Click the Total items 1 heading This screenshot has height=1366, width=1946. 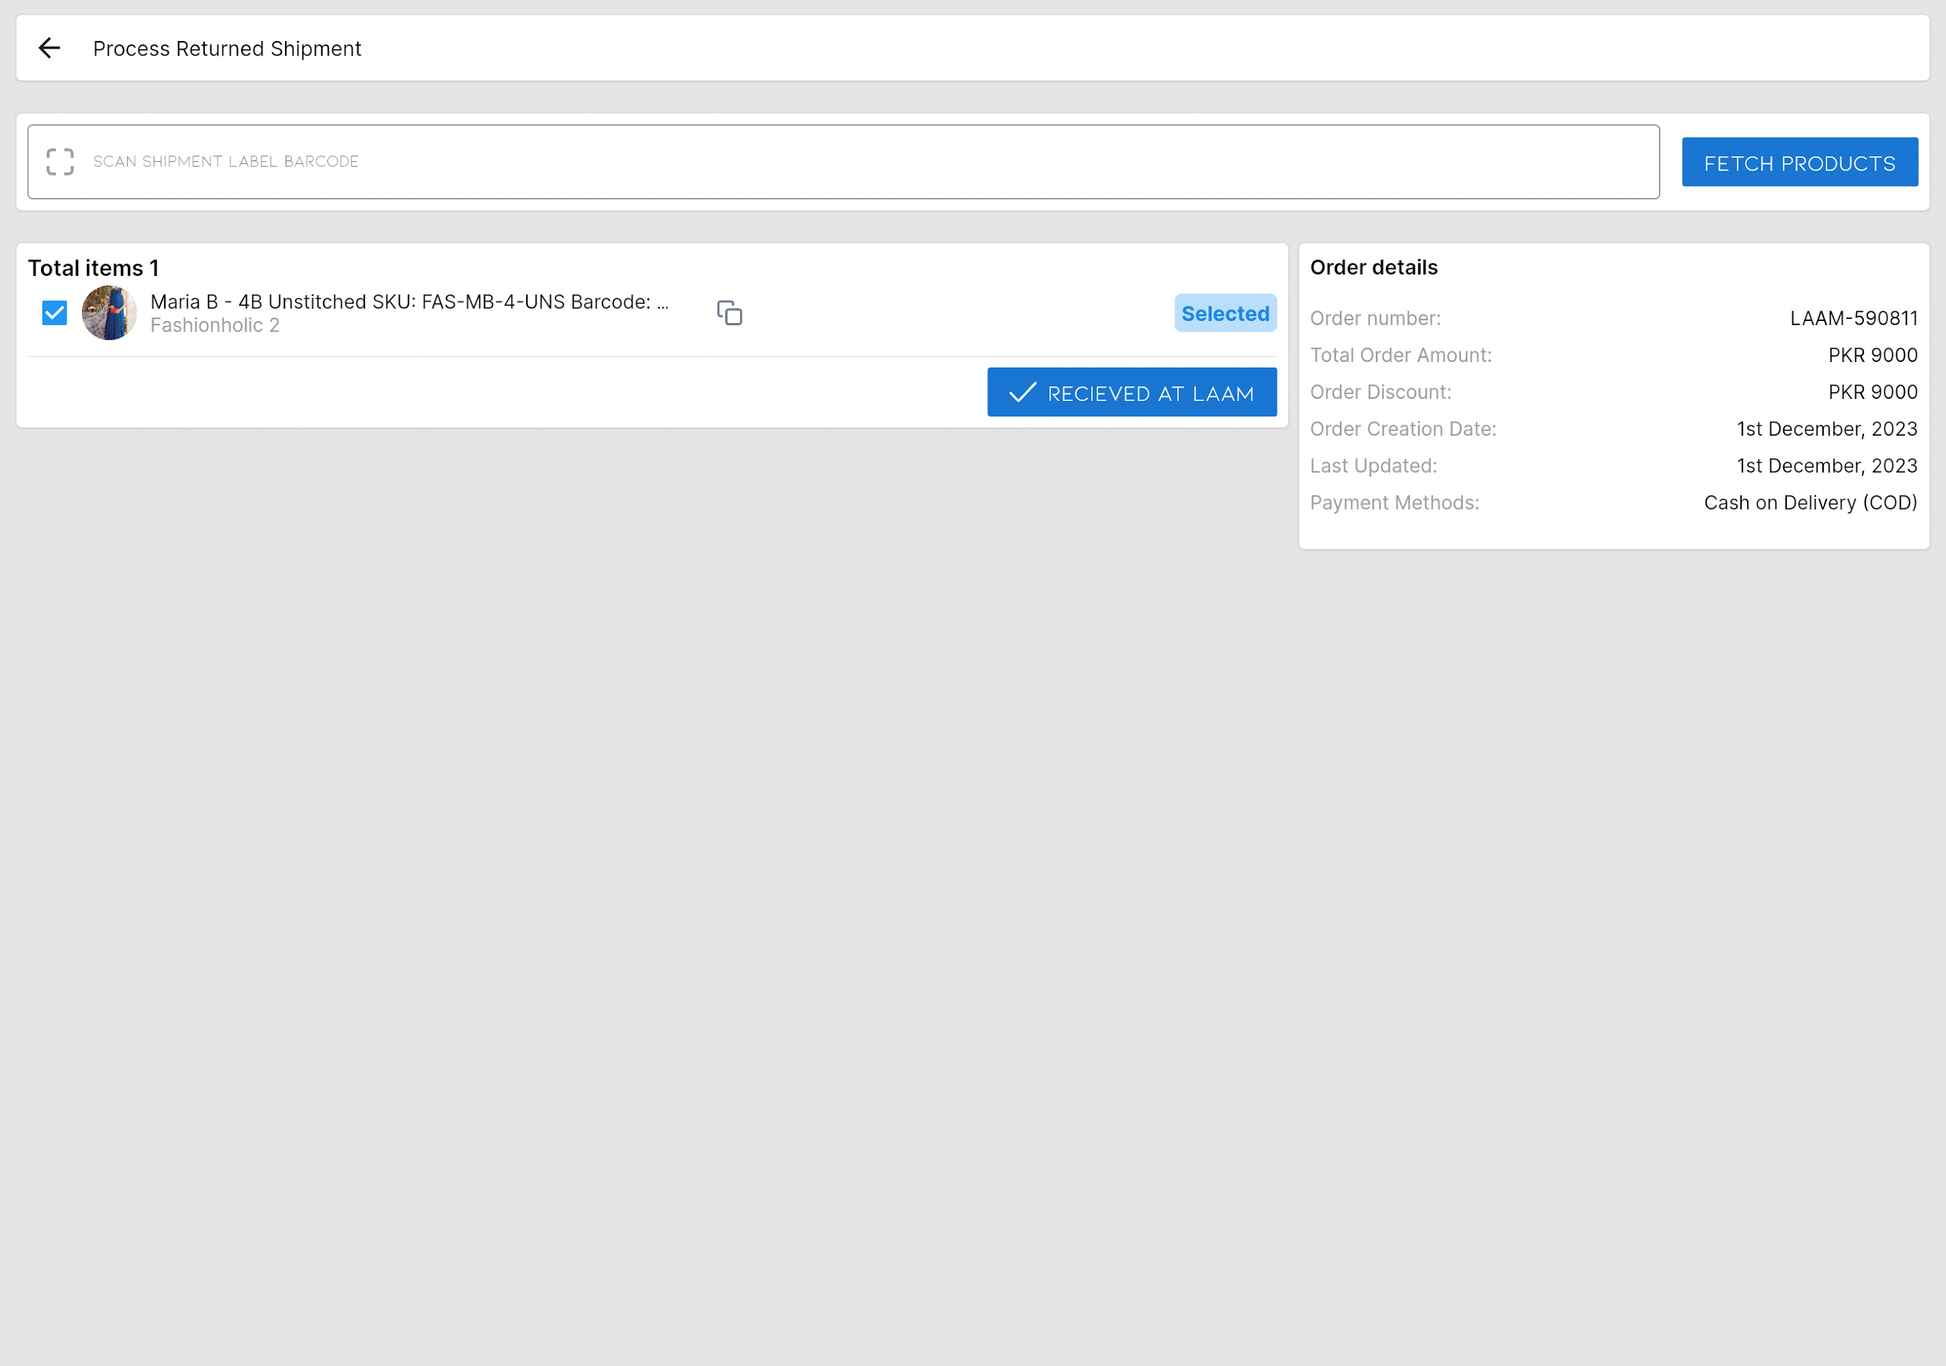click(x=93, y=268)
